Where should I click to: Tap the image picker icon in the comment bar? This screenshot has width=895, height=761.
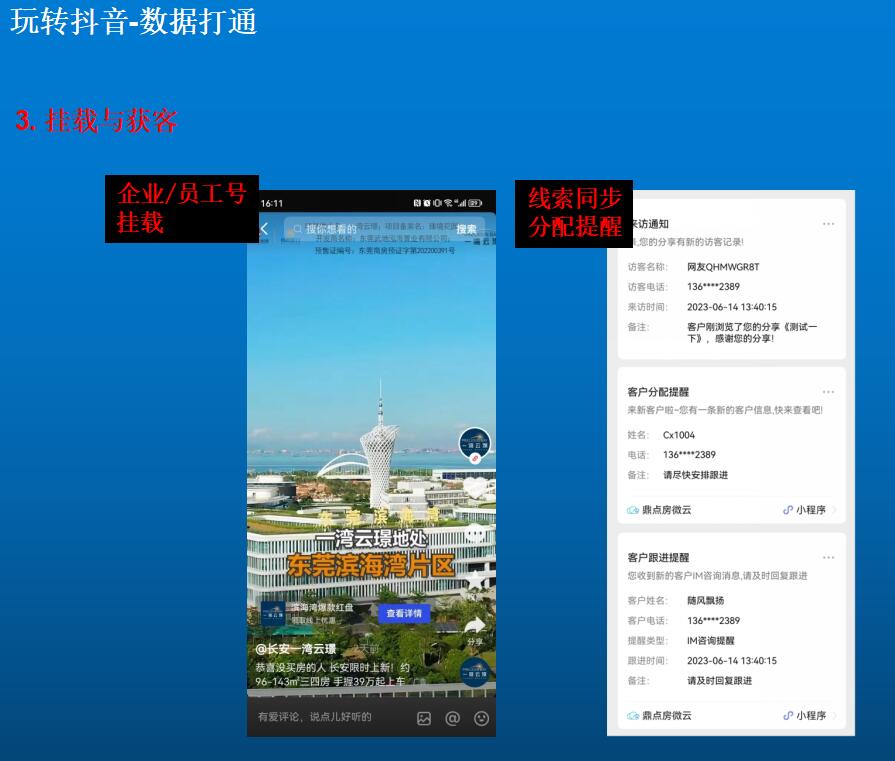tap(424, 718)
